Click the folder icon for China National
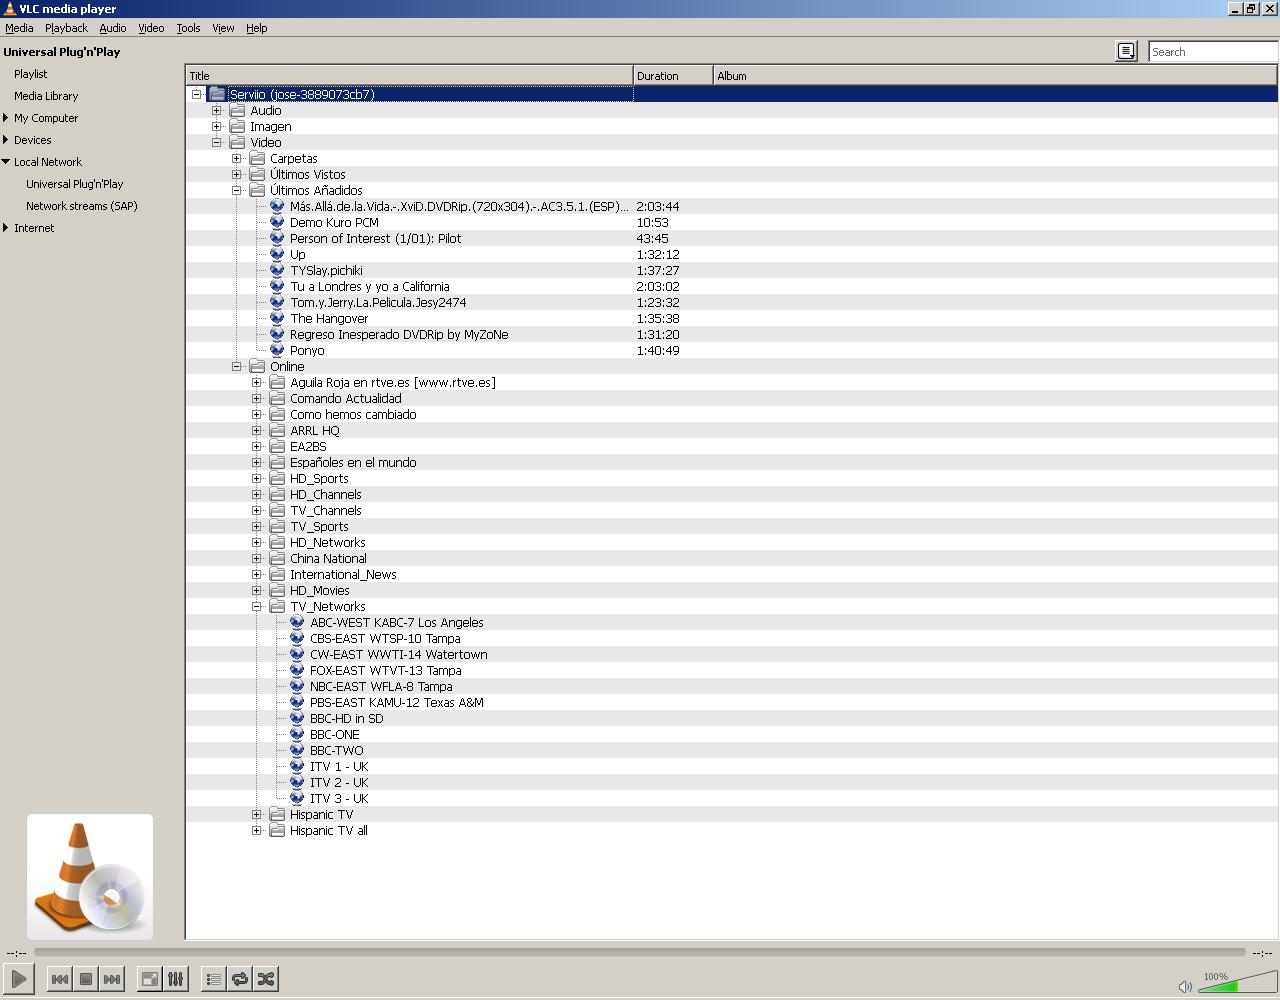1280x1000 pixels. point(277,558)
